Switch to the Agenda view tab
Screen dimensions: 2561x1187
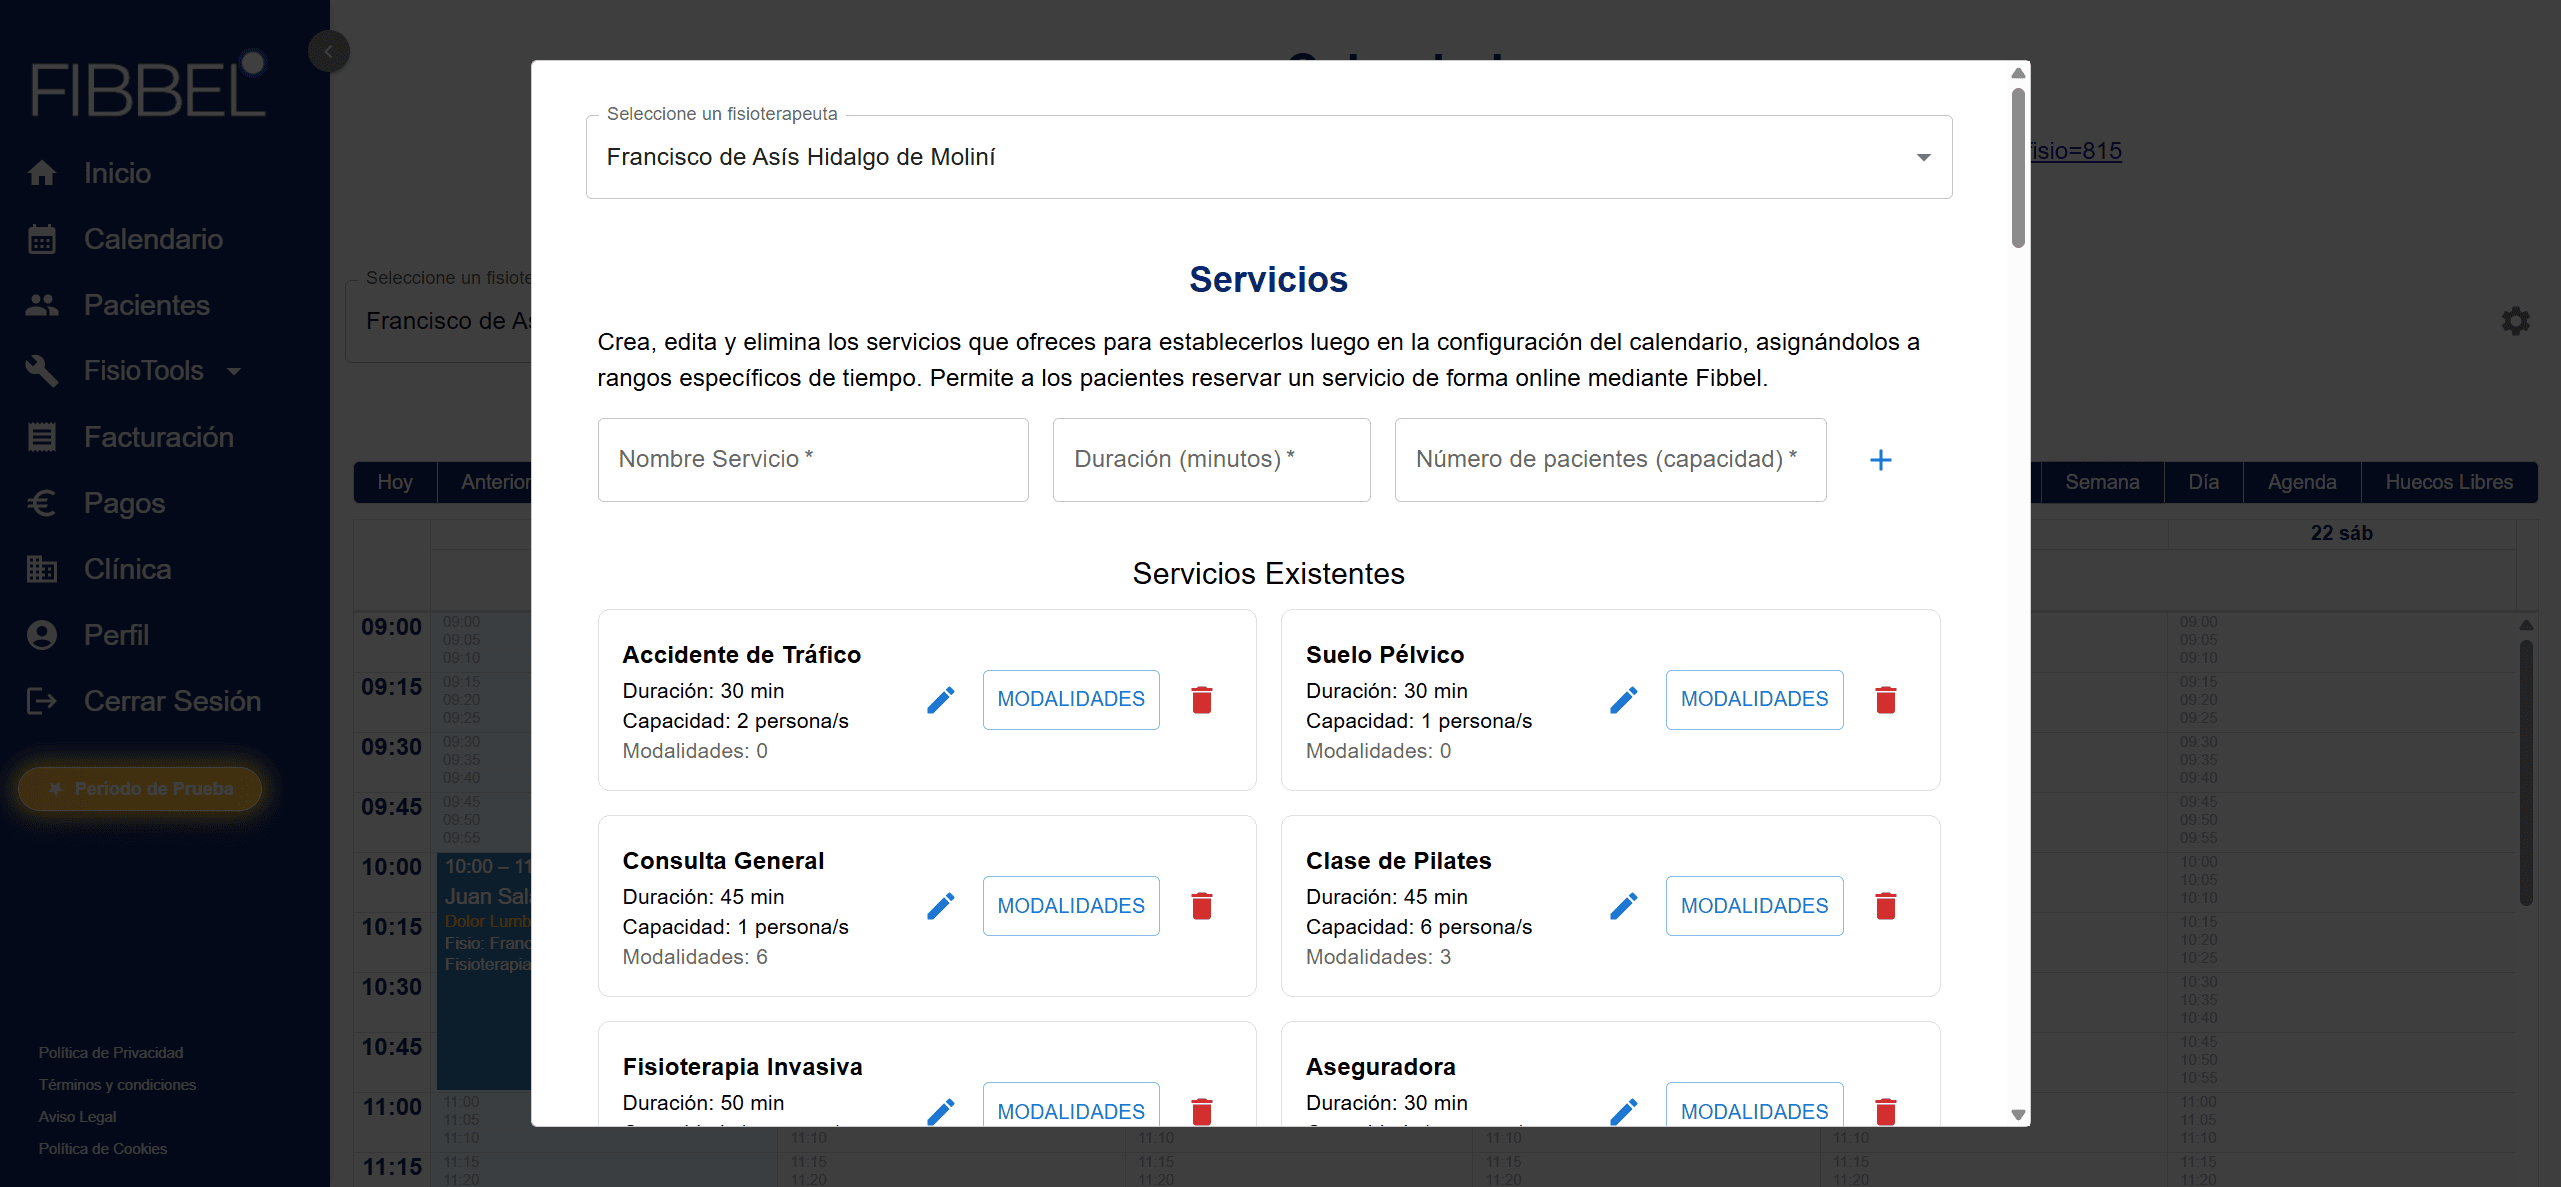coord(2301,482)
